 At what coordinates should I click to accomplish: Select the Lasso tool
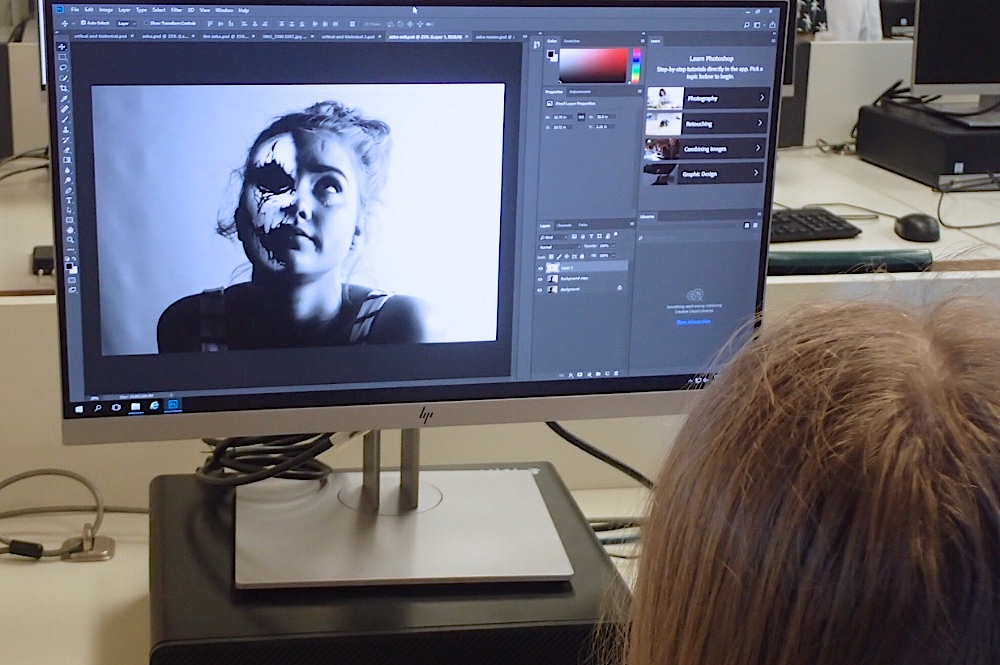pyautogui.click(x=63, y=67)
